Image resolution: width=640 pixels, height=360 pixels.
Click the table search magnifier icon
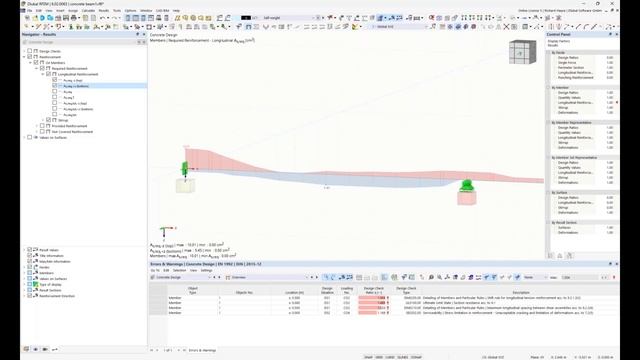[431, 278]
